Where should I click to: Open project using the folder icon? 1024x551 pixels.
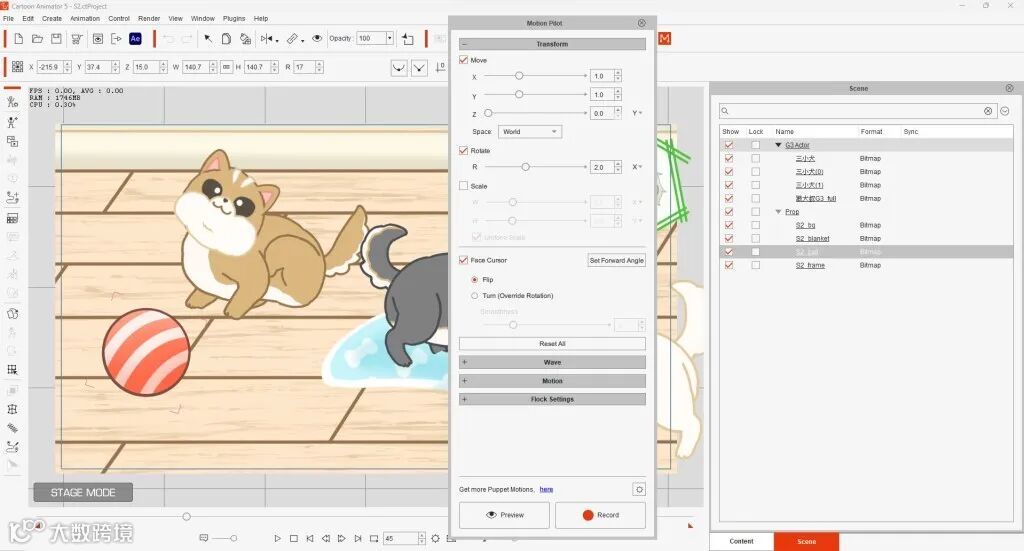click(x=37, y=39)
